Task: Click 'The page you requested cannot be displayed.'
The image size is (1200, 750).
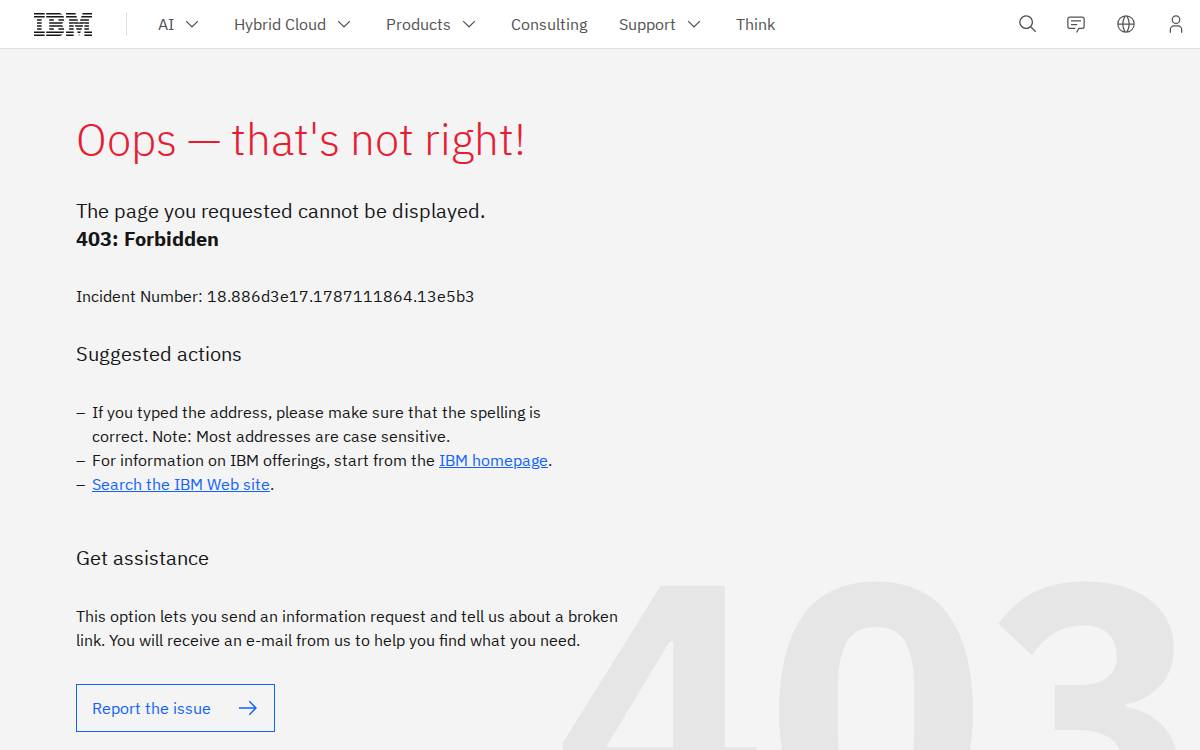Action: [x=280, y=211]
